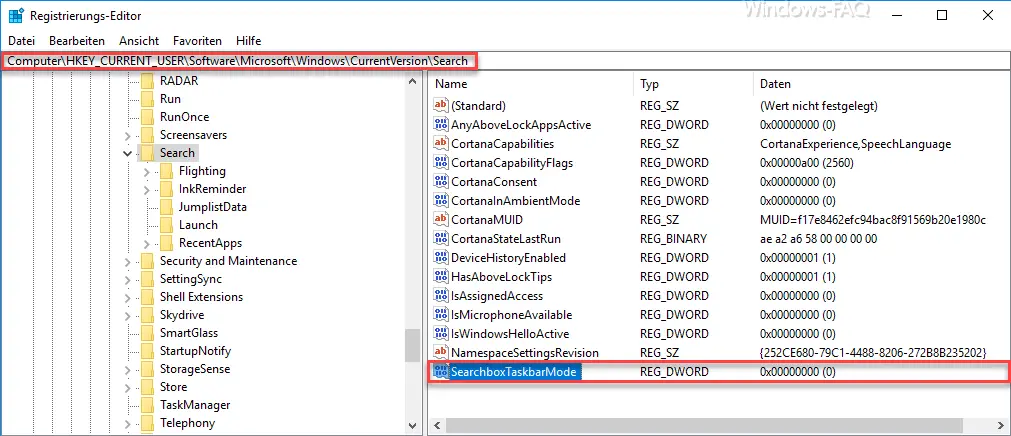The height and width of the screenshot is (436, 1011).
Task: Click the 0x00000a00 (2560) data value
Action: tap(807, 163)
